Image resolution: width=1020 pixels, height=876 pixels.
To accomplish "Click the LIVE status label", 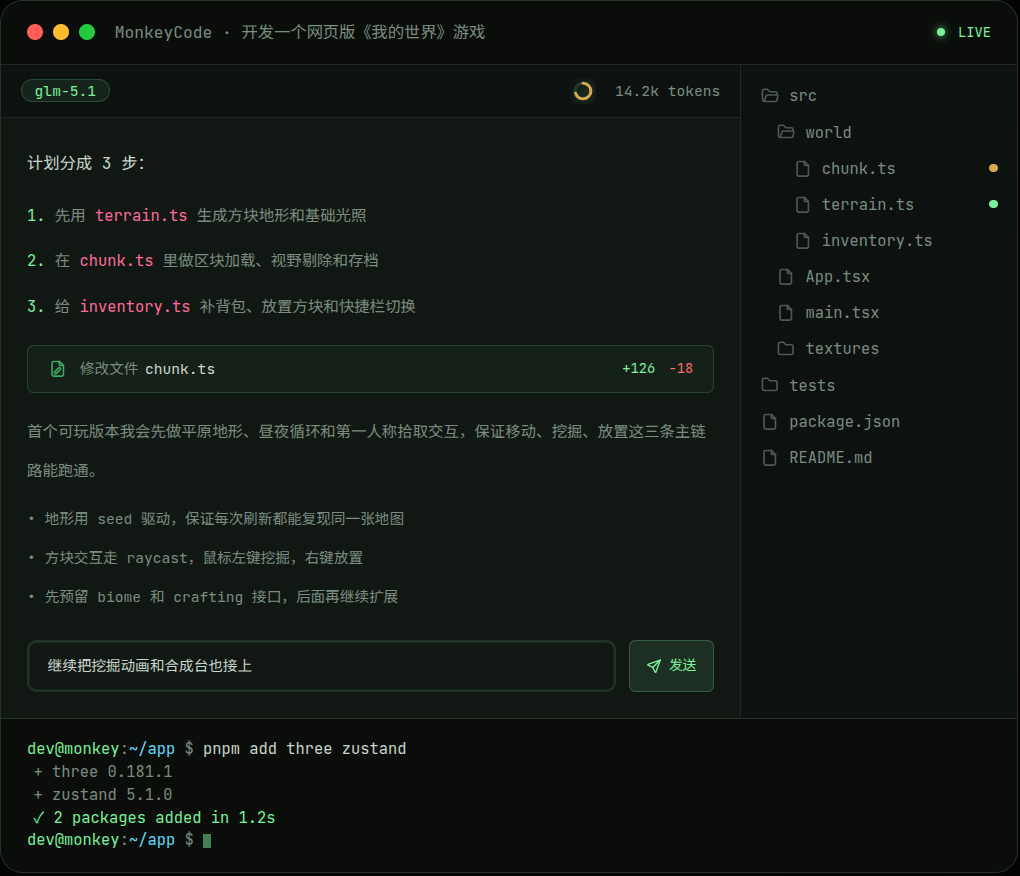I will pos(974,32).
